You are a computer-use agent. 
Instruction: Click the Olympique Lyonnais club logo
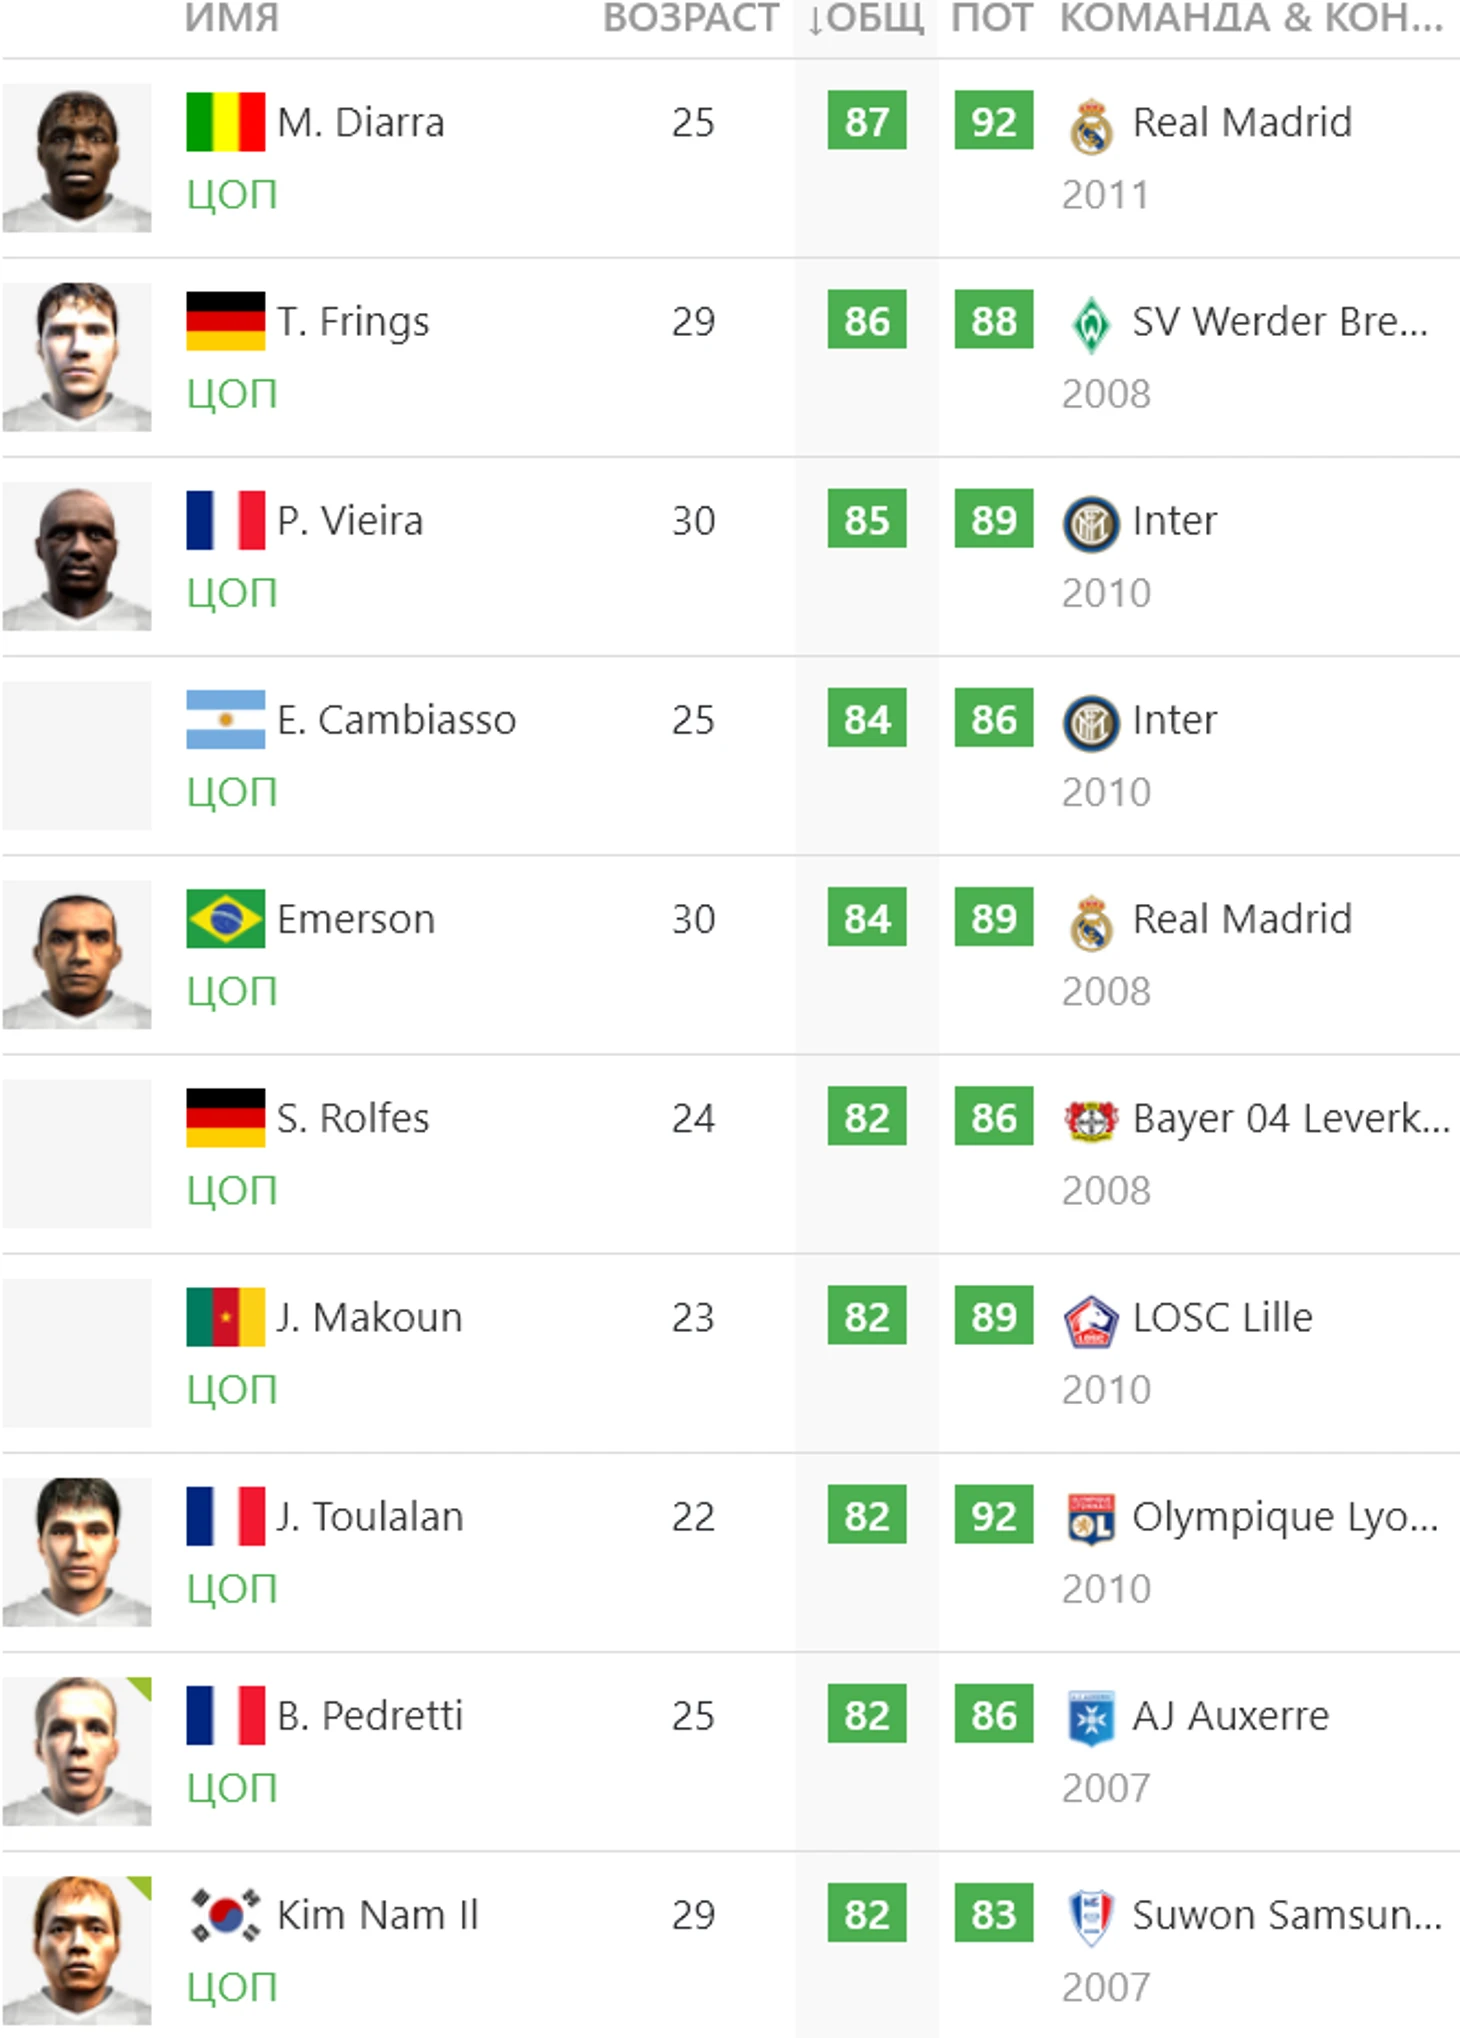(x=1090, y=1519)
